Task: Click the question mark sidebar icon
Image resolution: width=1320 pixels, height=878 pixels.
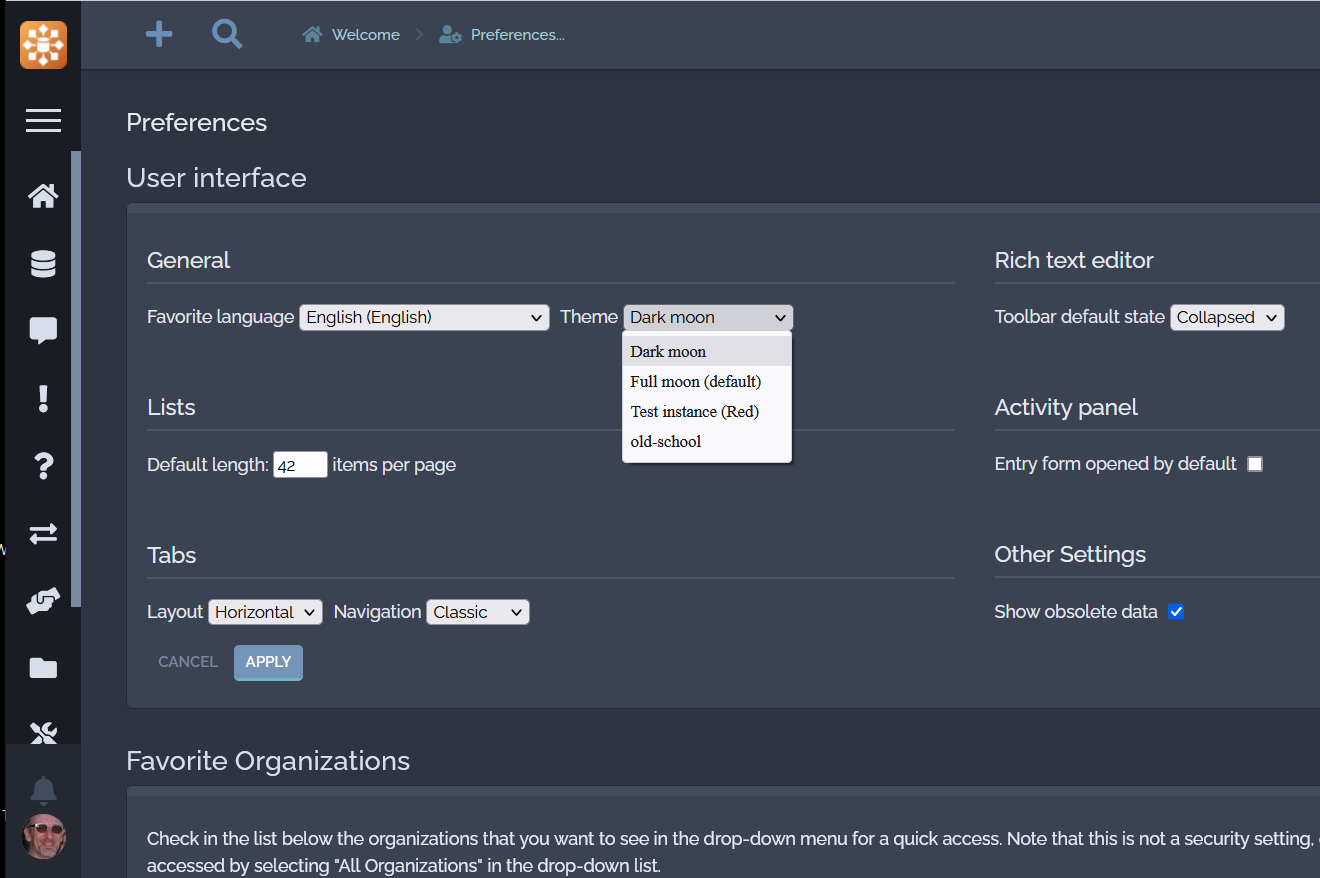Action: click(43, 466)
